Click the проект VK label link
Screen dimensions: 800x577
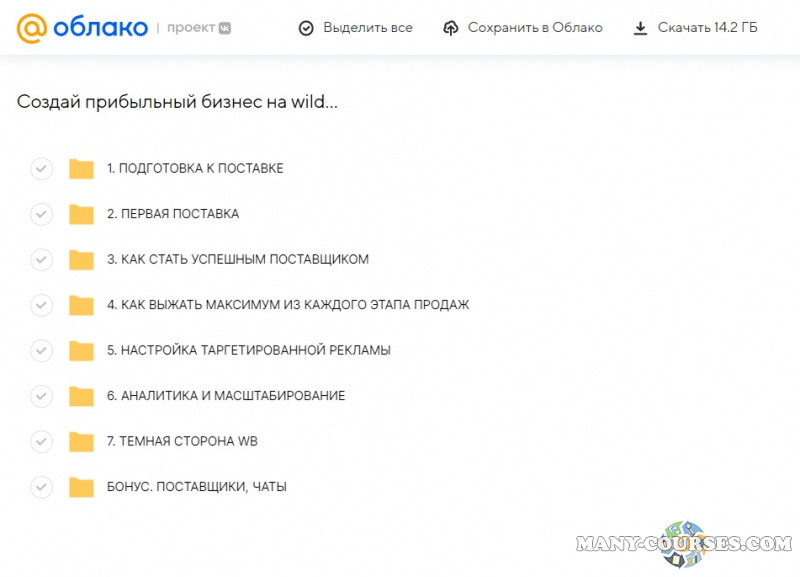point(199,28)
